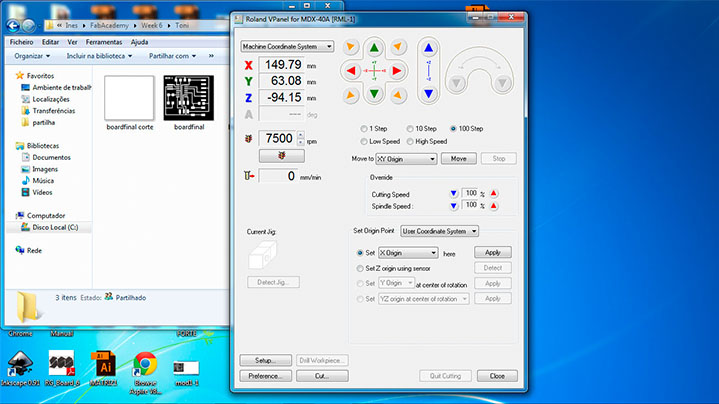This screenshot has width=719, height=404.
Task: Click the spindle rpm field showing 7500
Action: pos(277,138)
